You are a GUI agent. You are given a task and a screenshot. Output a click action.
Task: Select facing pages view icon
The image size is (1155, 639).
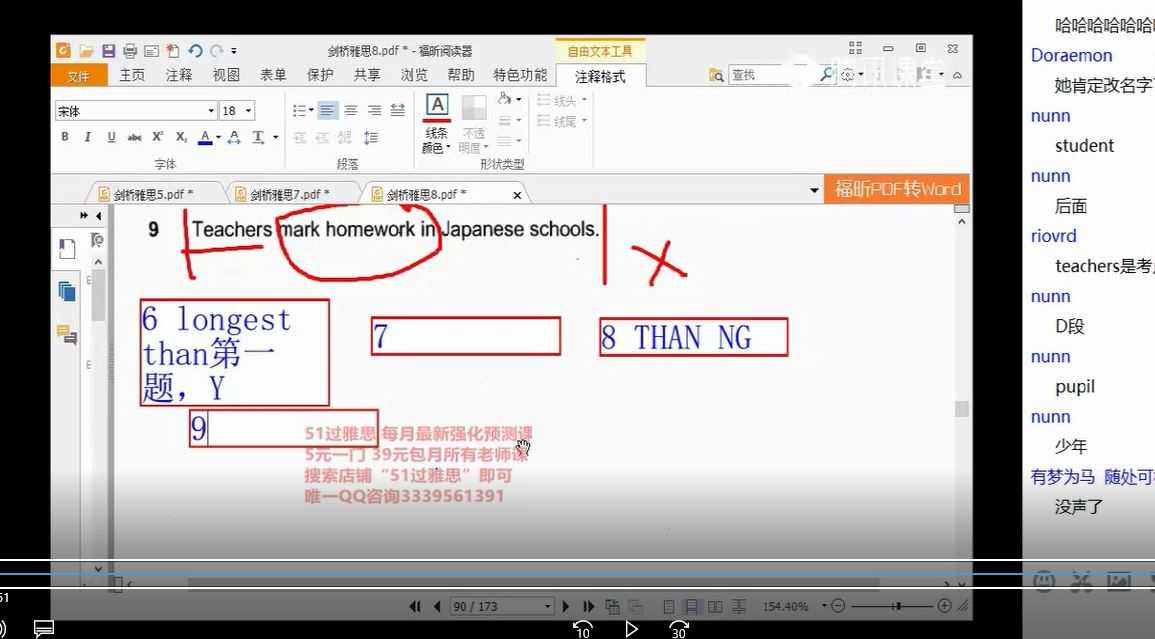715,606
